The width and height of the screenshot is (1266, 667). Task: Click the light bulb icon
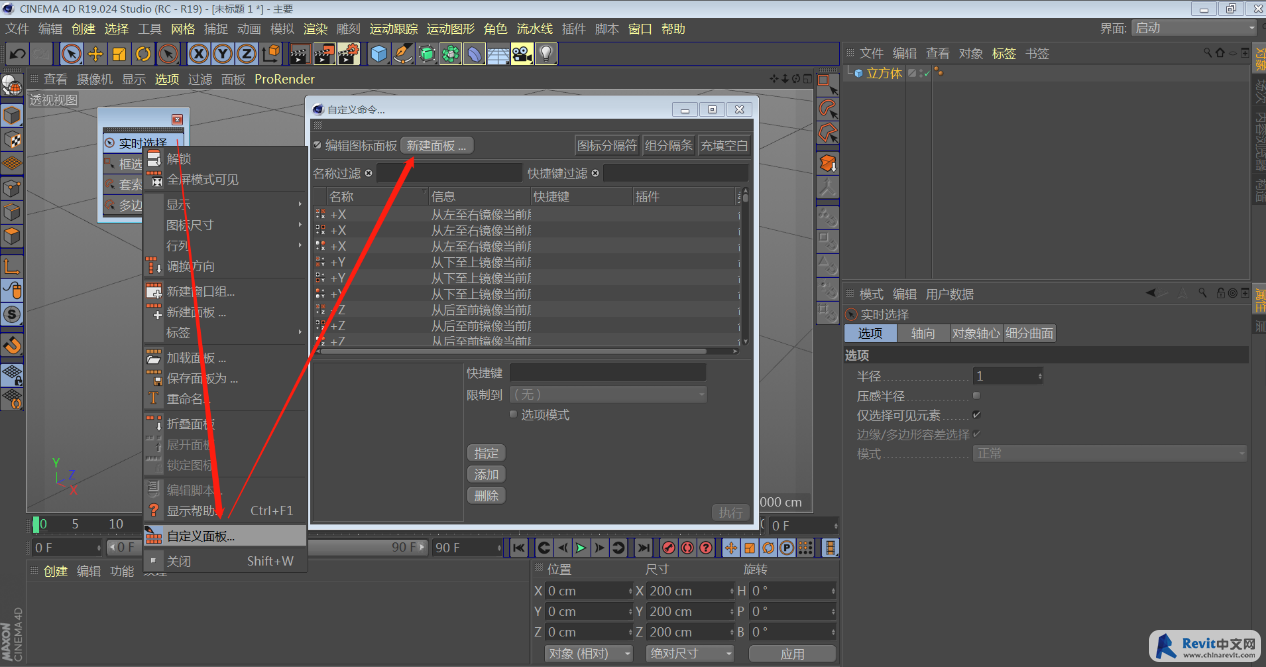545,53
